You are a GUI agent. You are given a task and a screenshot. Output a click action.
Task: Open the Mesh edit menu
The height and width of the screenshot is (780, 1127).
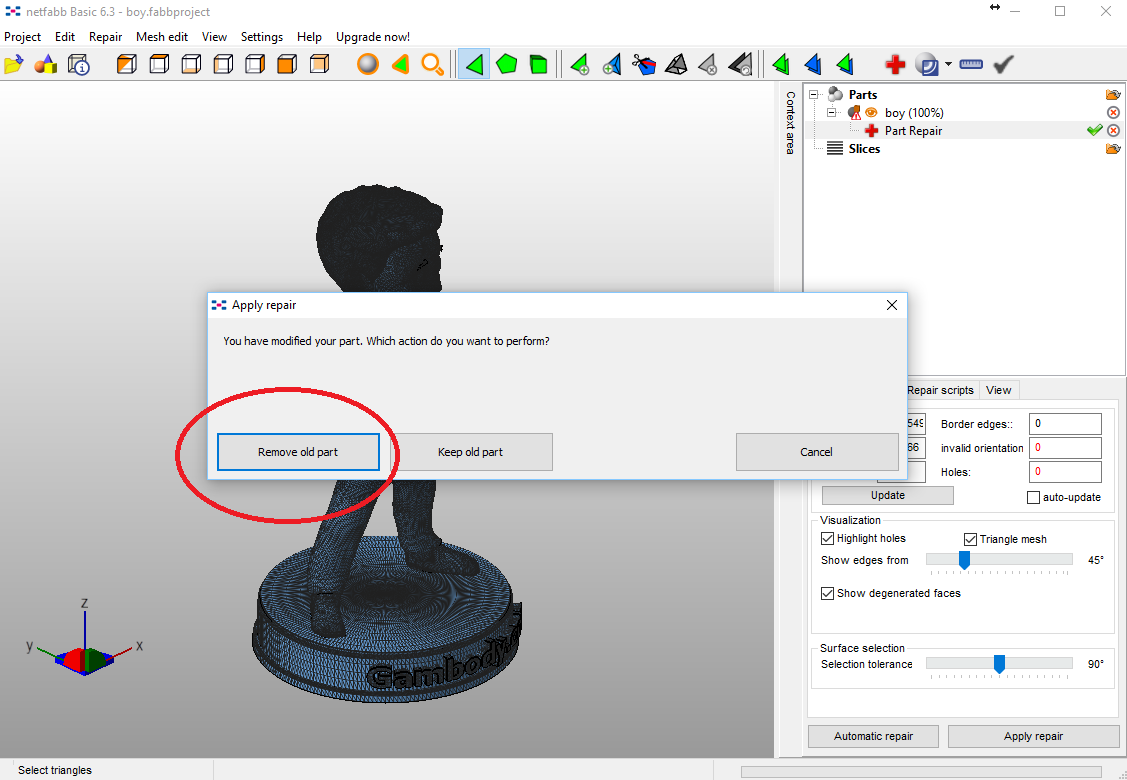pyautogui.click(x=162, y=37)
